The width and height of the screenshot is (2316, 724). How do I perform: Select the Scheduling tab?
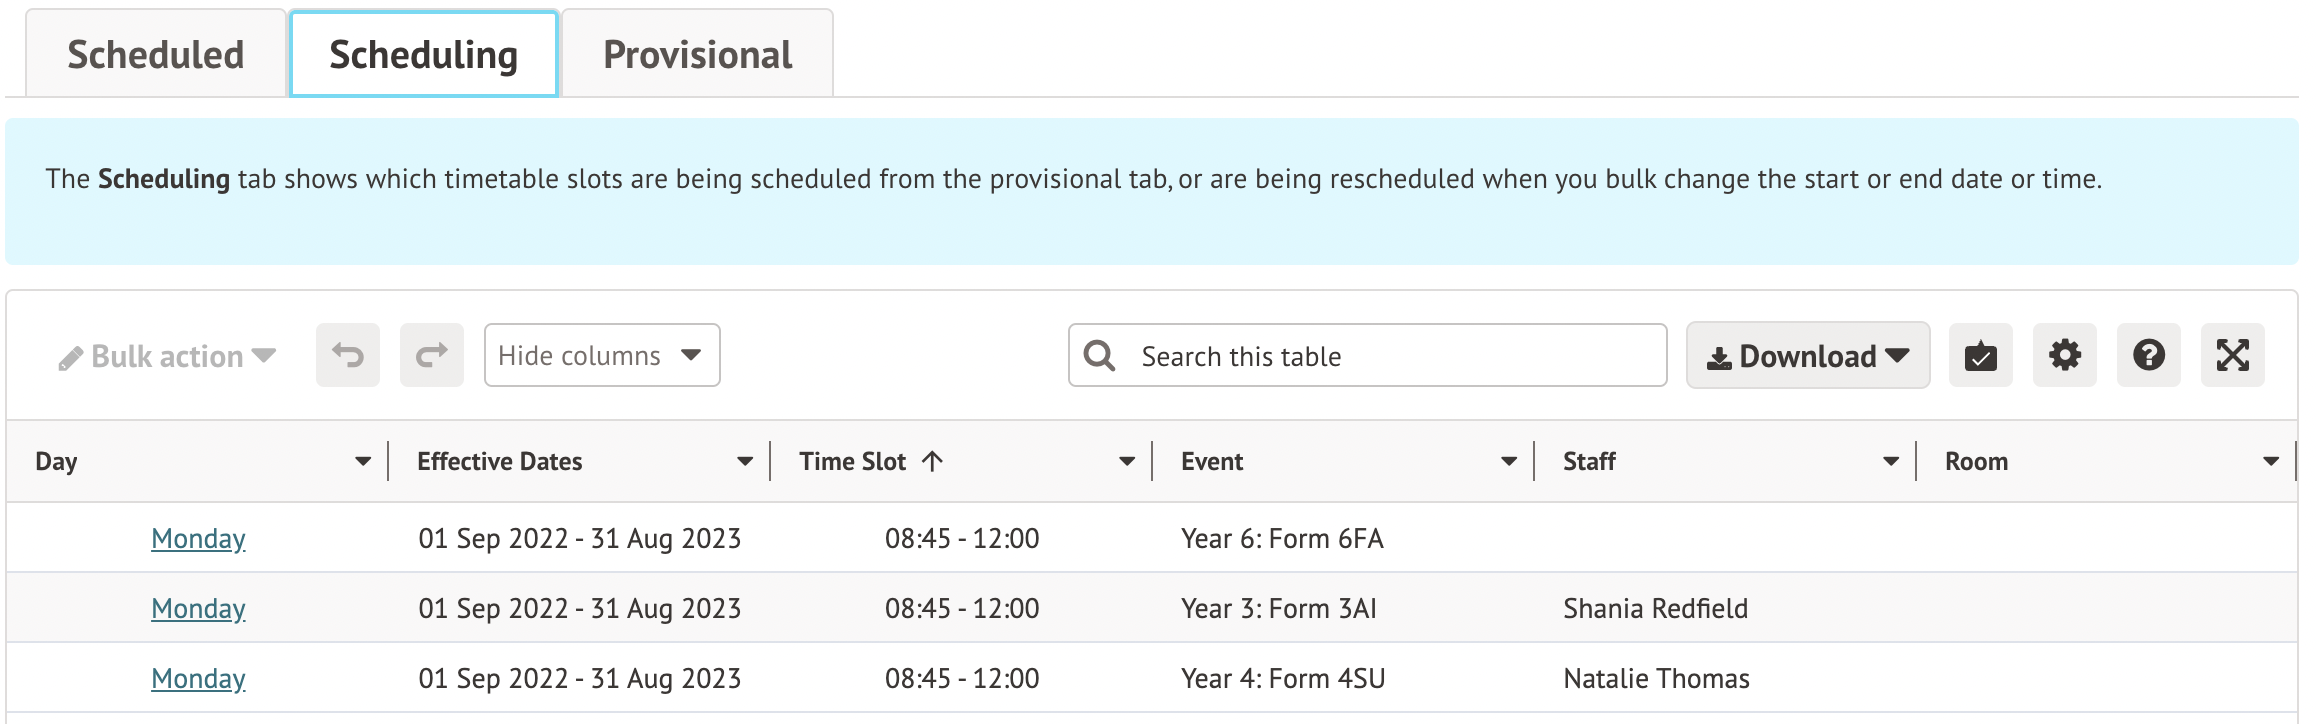click(423, 54)
